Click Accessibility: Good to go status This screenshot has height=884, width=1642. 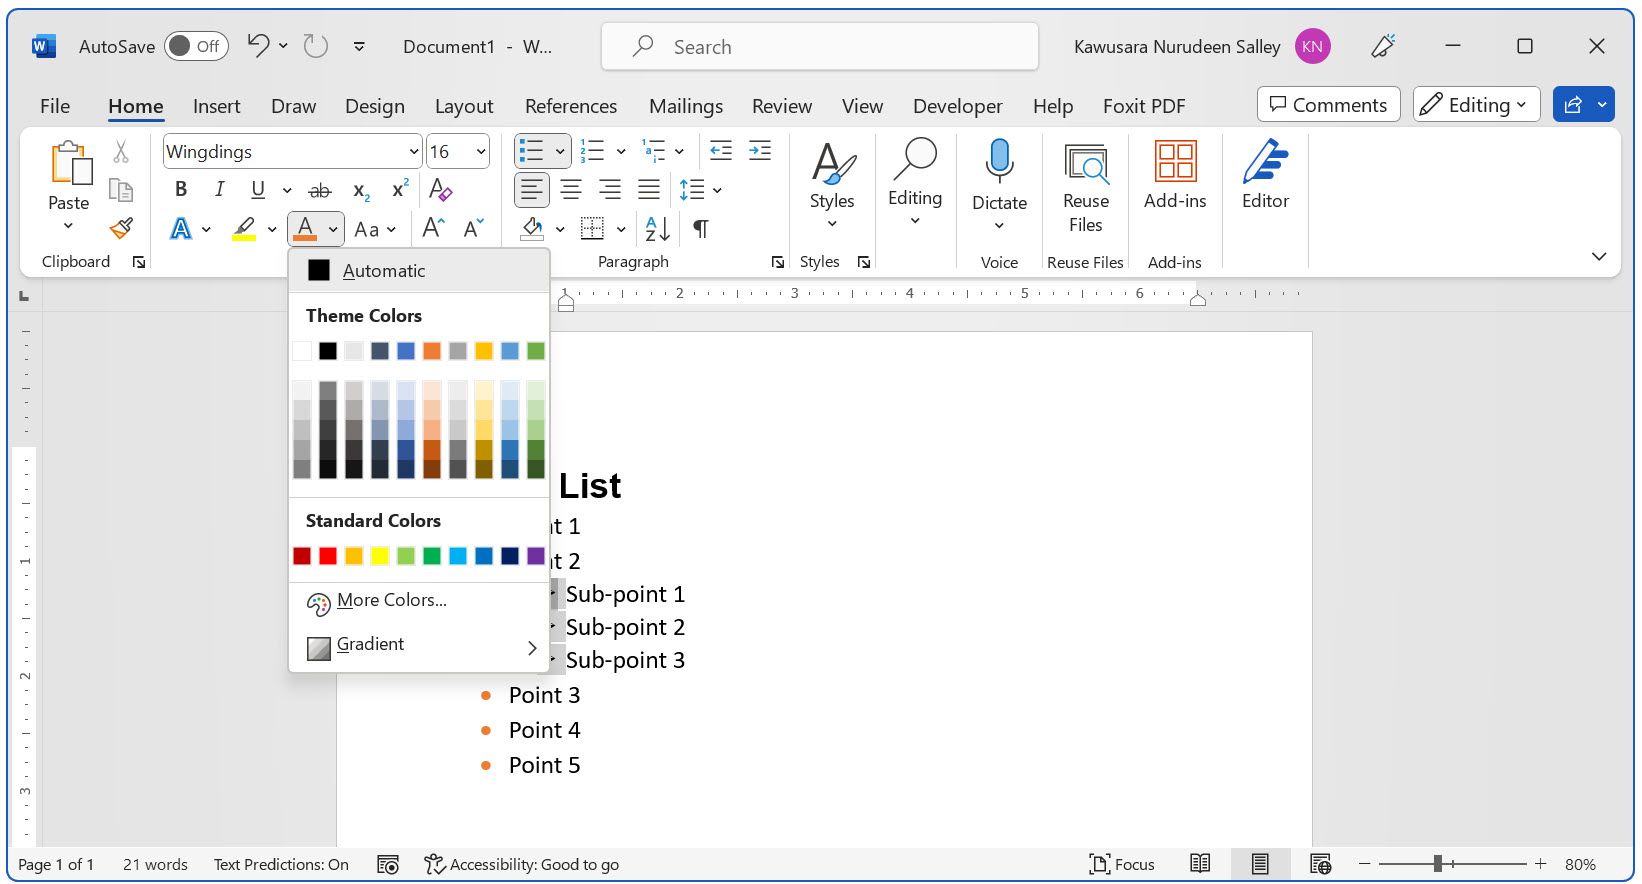(x=521, y=864)
